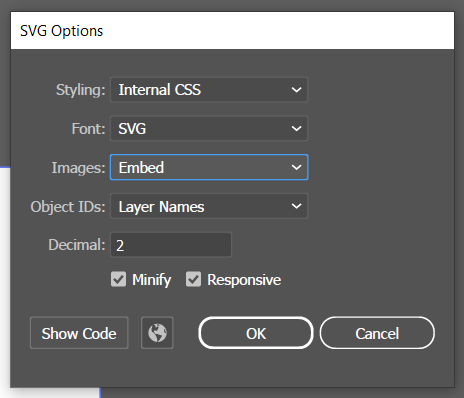Open the Object IDs dropdown showing Layer Names

point(209,206)
